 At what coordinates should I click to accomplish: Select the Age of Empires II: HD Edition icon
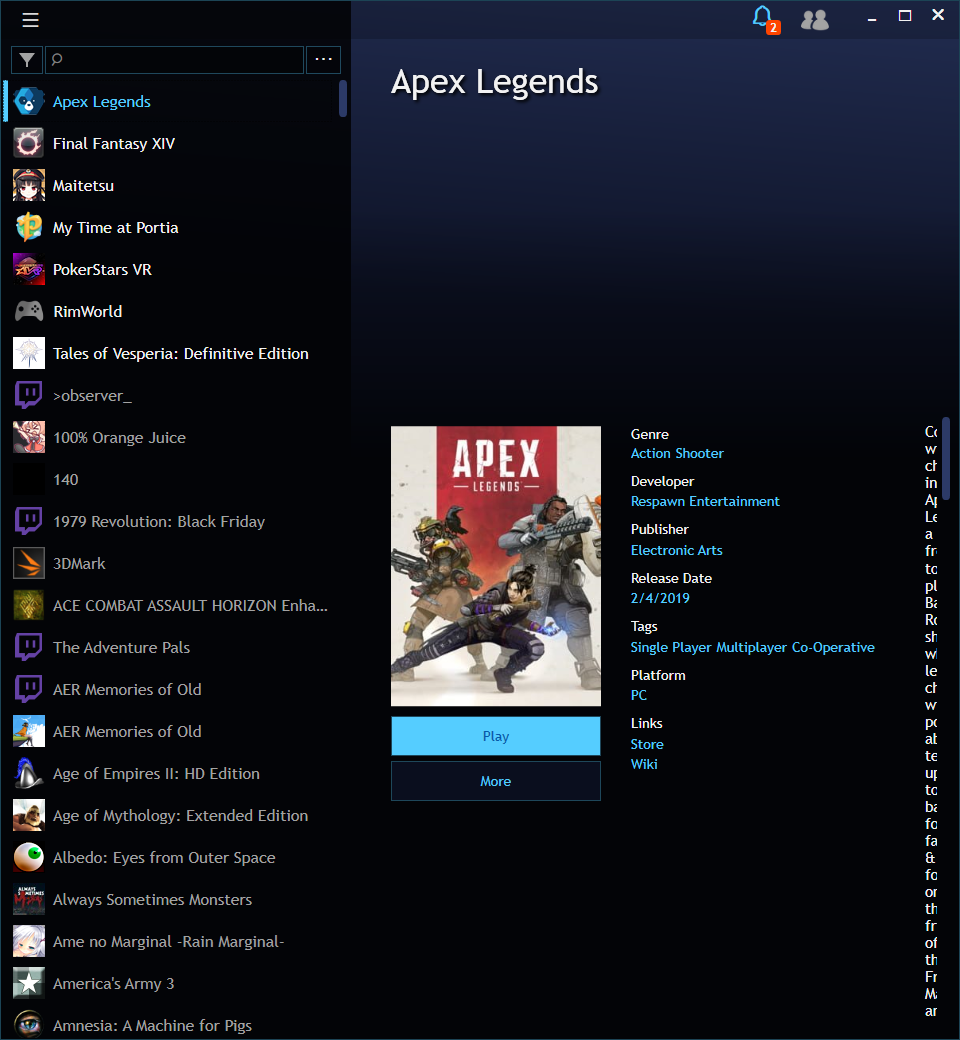(28, 773)
